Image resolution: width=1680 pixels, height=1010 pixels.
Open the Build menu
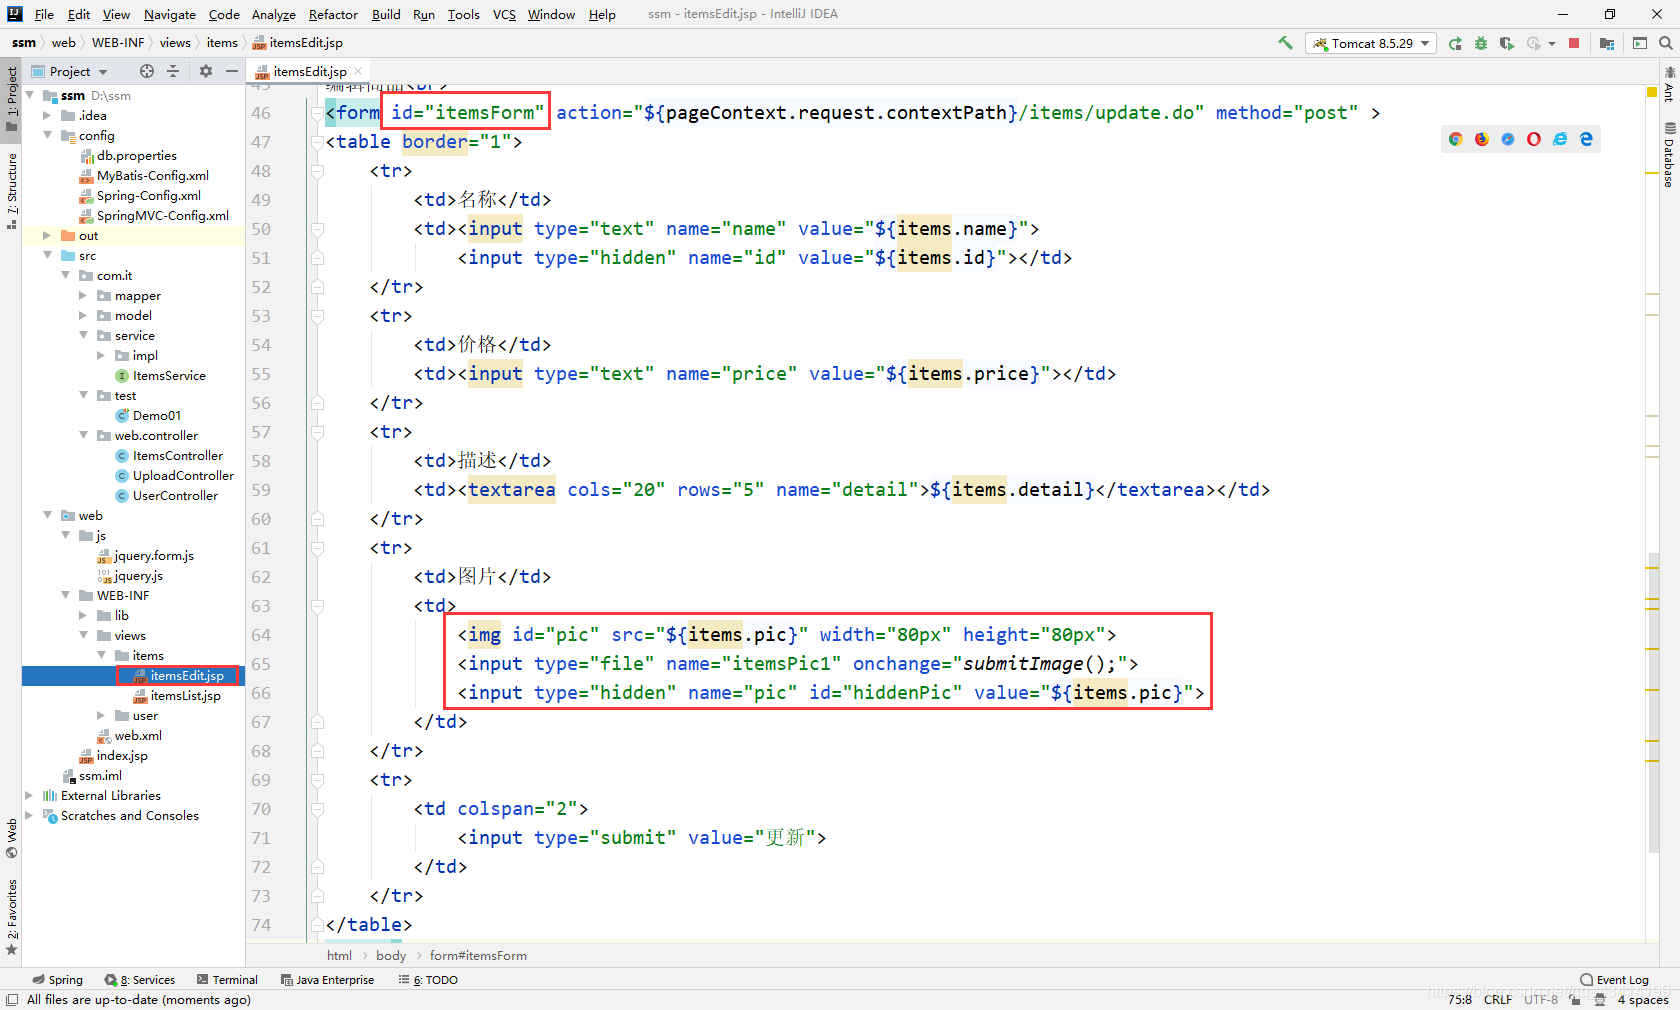pos(386,14)
